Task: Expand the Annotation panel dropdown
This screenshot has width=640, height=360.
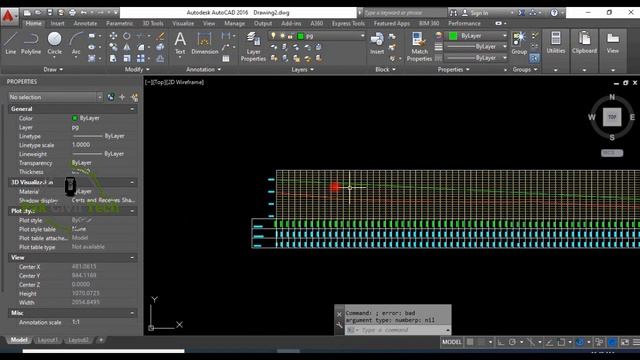Action: [x=203, y=69]
